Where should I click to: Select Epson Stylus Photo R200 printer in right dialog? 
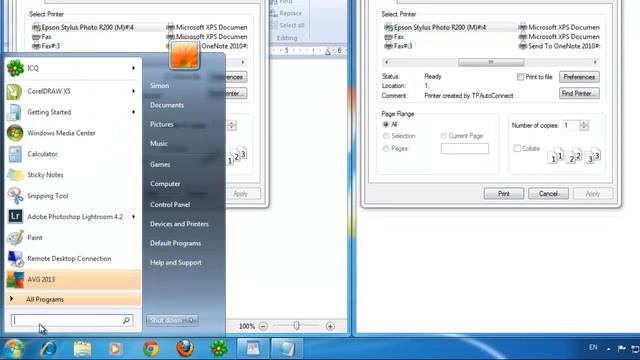pyautogui.click(x=436, y=27)
